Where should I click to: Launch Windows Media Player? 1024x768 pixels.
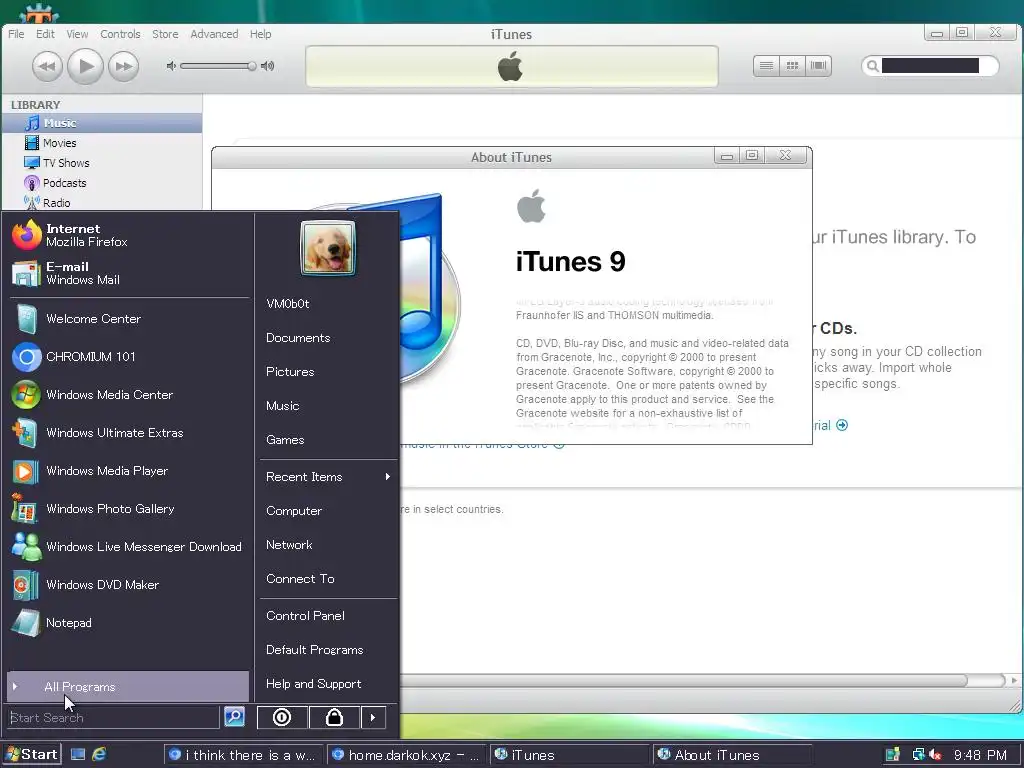point(129,471)
